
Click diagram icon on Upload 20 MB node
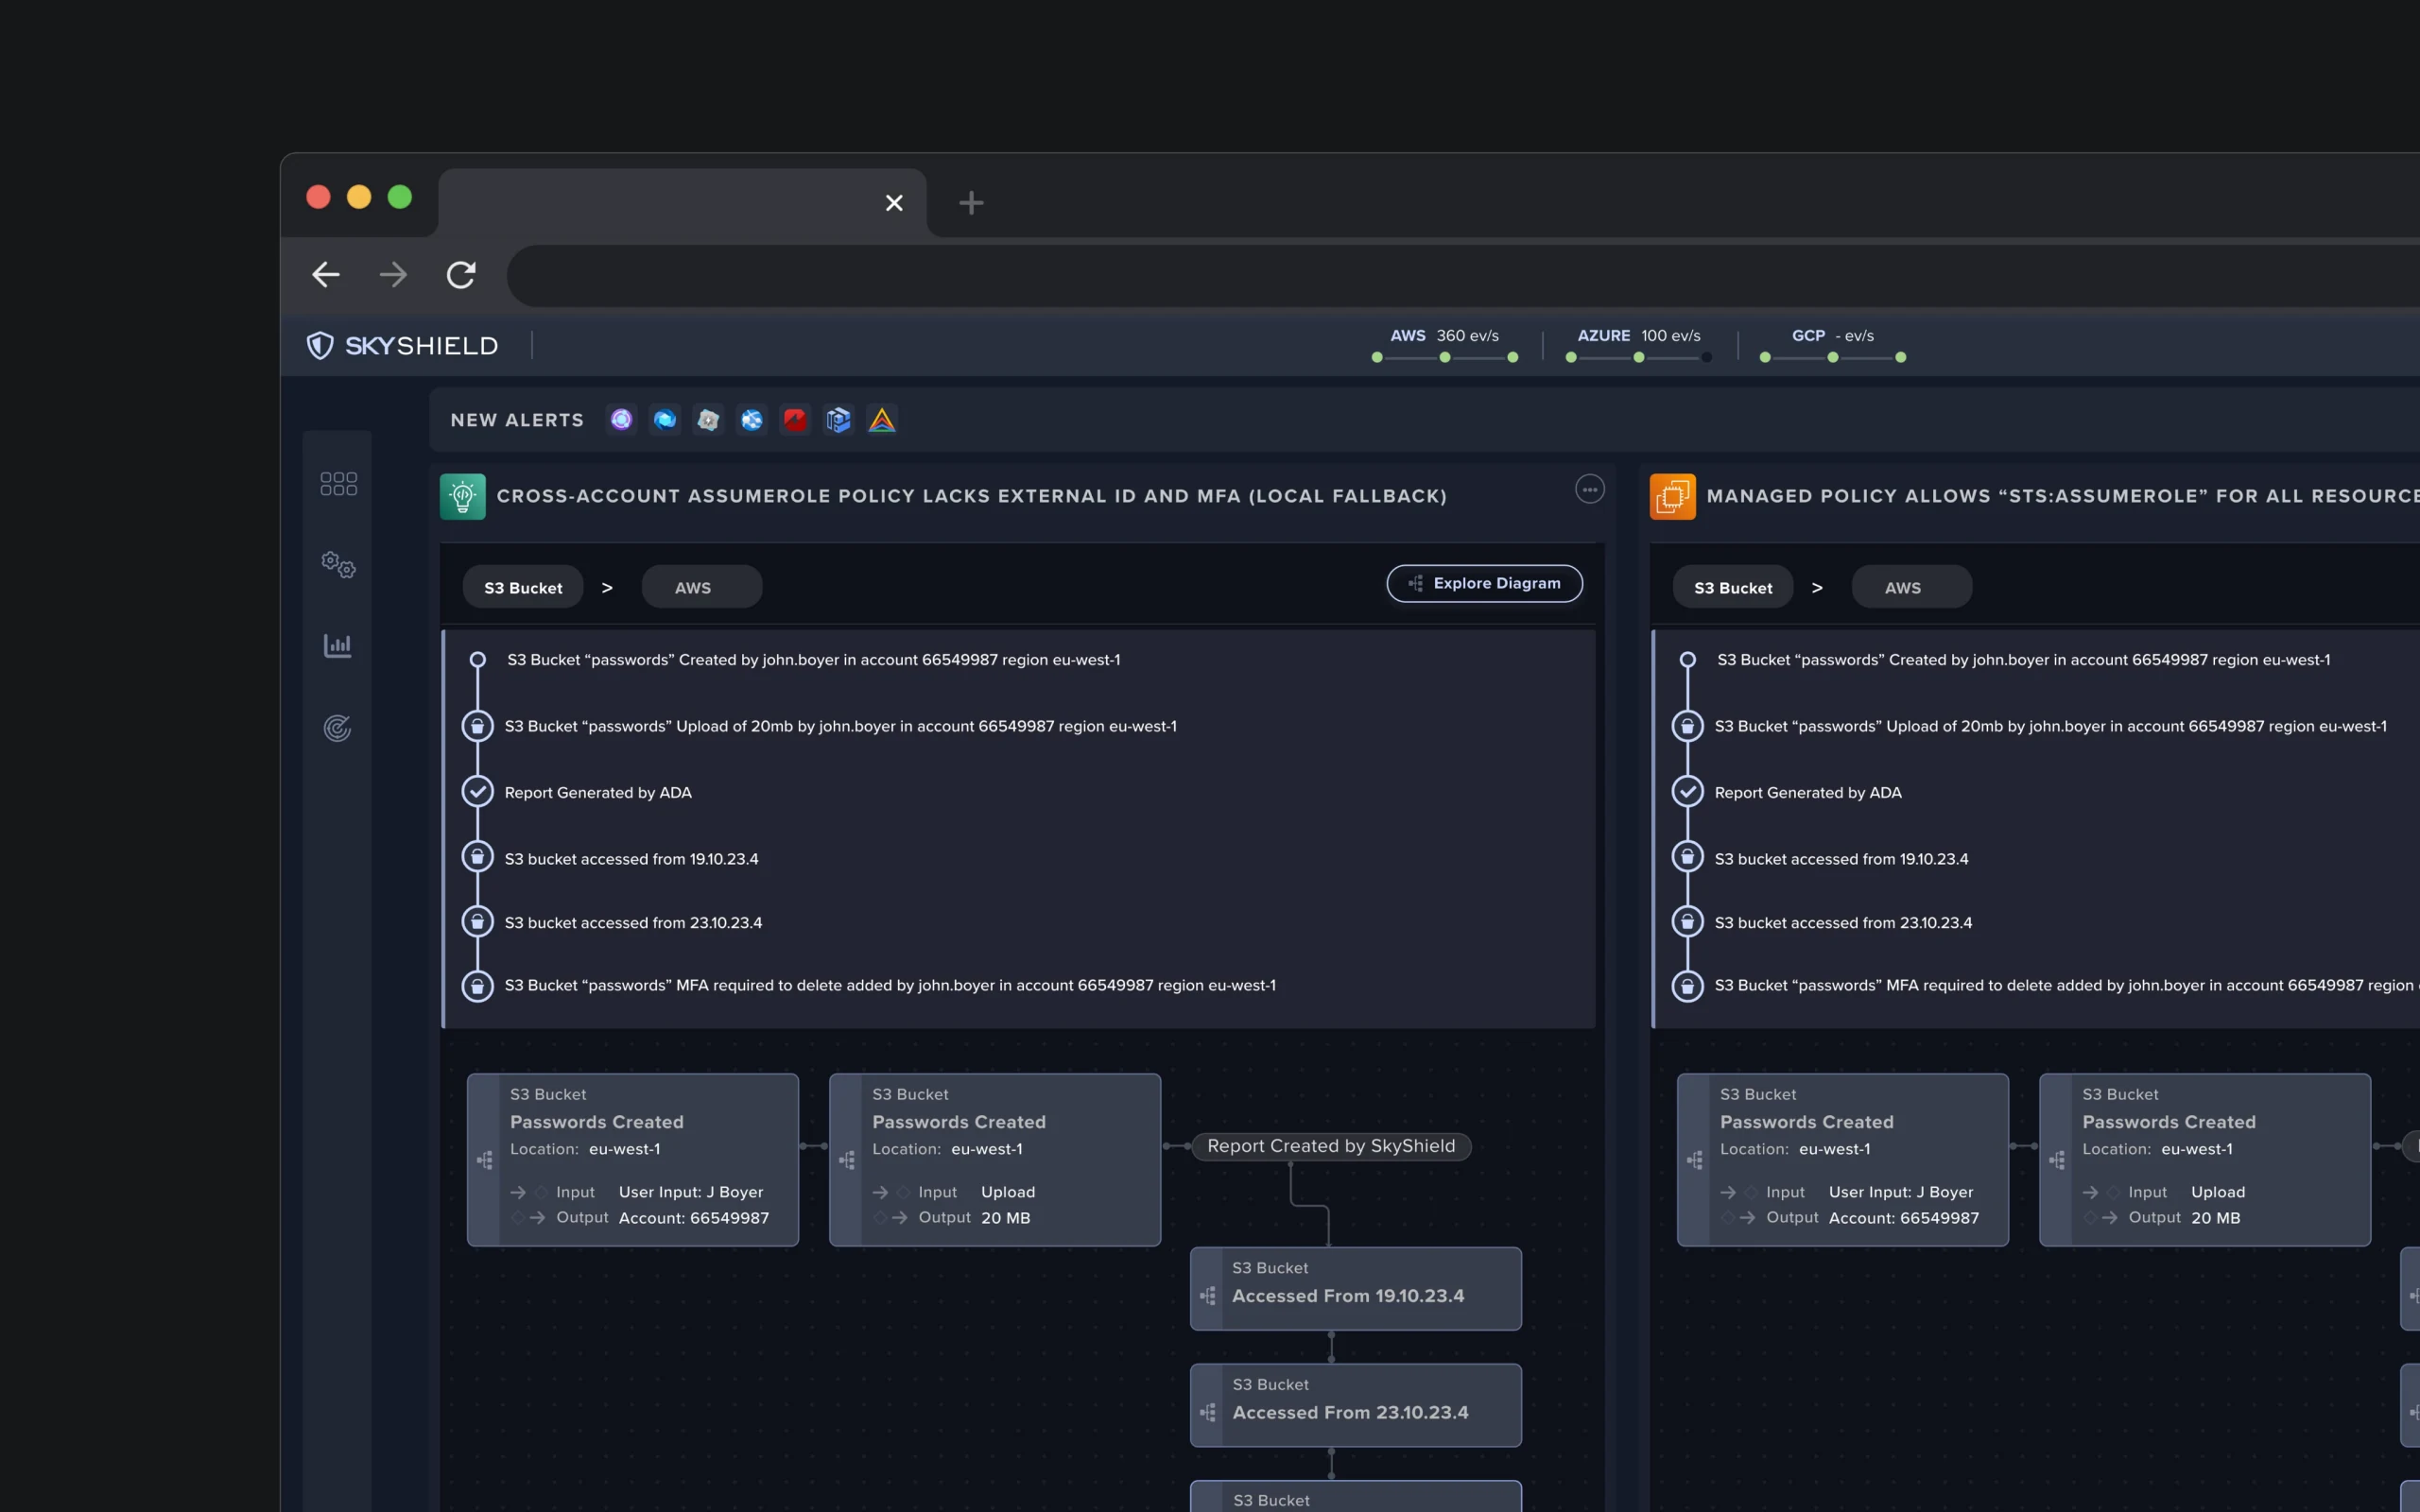click(x=847, y=1160)
